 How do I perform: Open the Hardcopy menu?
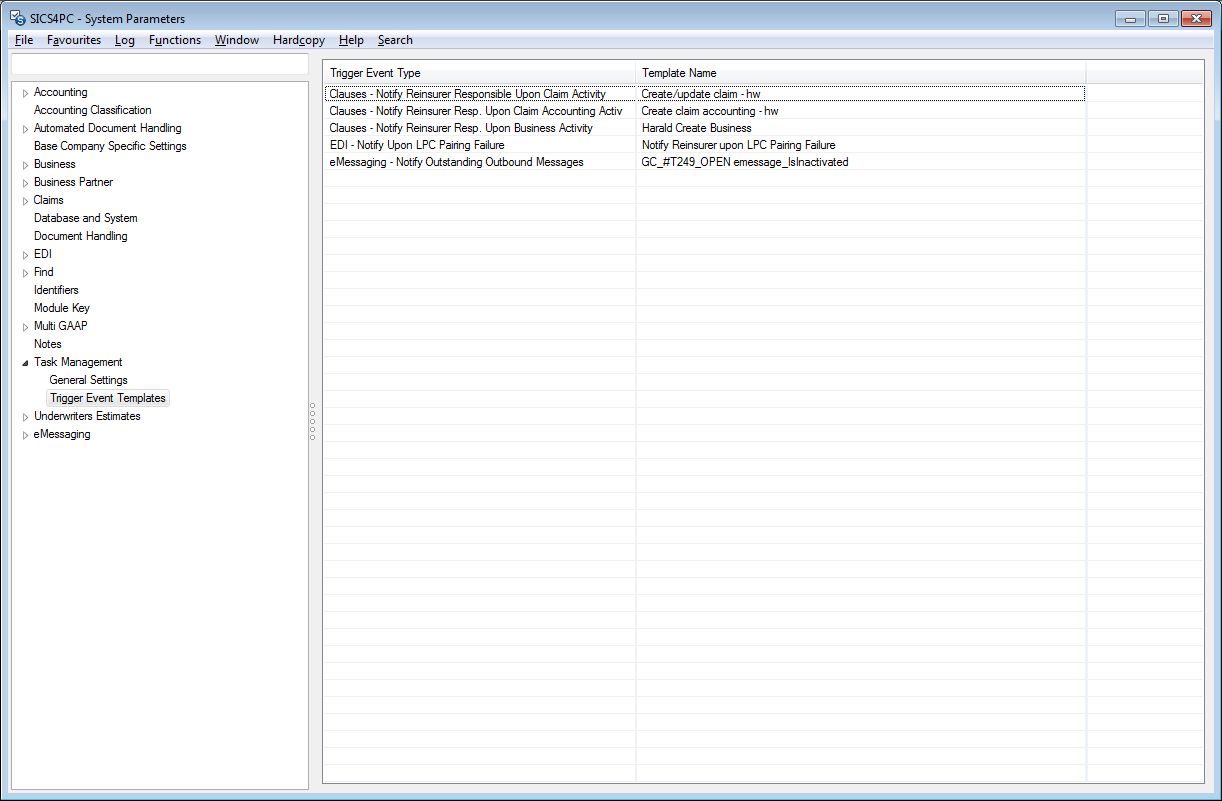298,40
